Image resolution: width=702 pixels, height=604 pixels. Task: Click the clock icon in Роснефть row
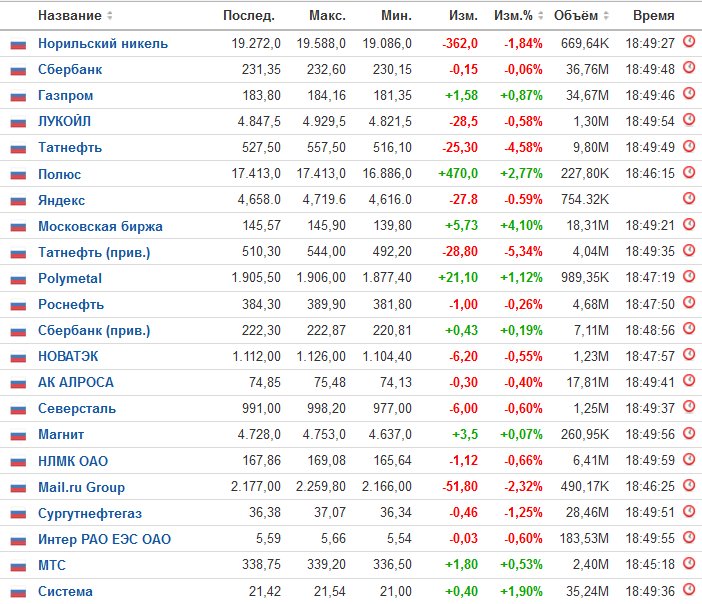(689, 303)
